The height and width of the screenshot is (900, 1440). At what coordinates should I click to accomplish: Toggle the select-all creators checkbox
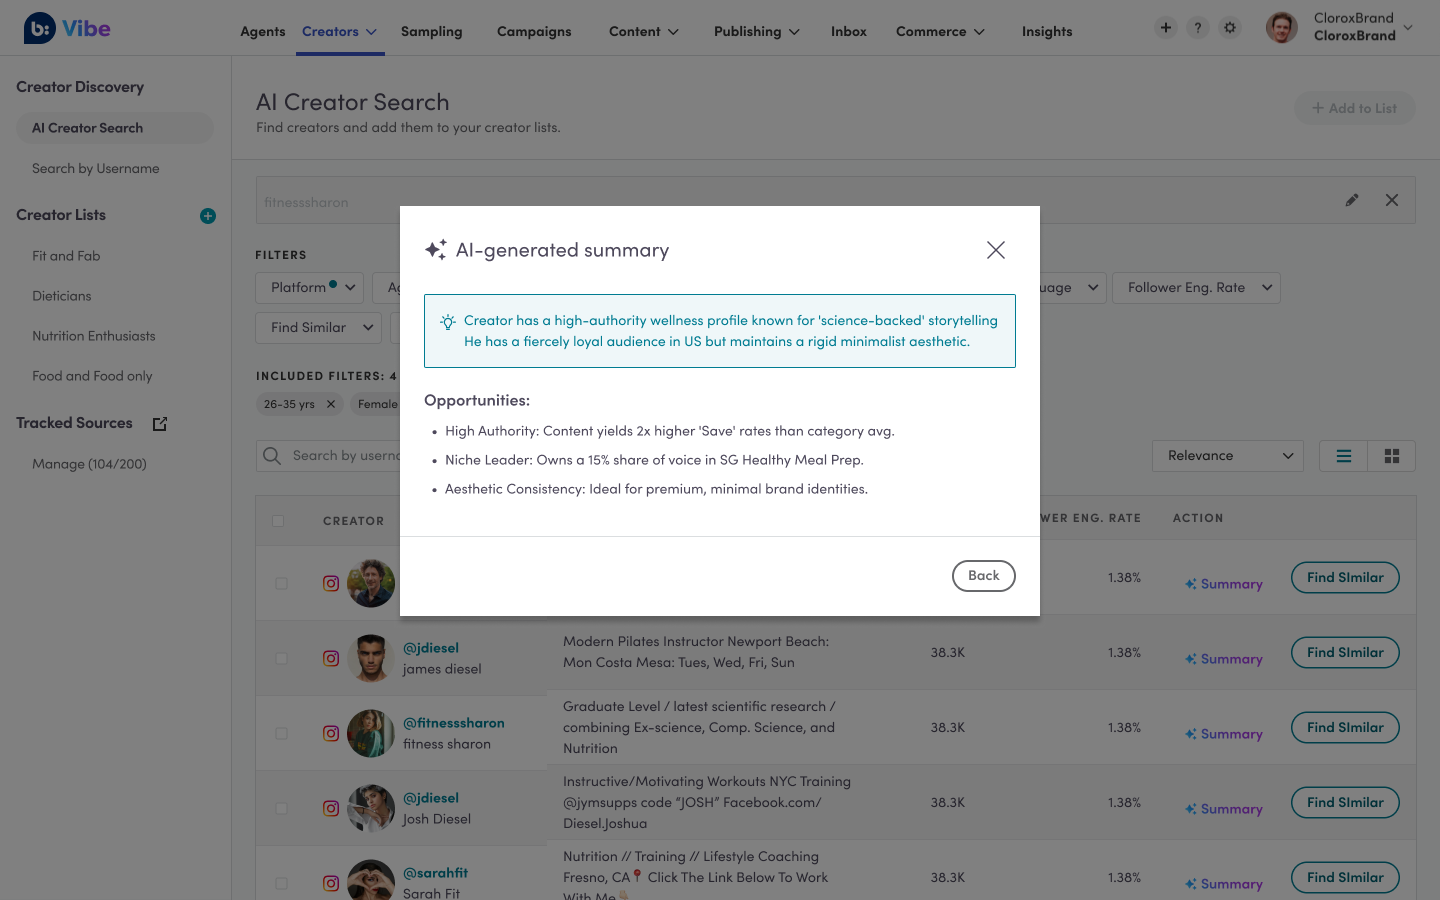coord(278,521)
